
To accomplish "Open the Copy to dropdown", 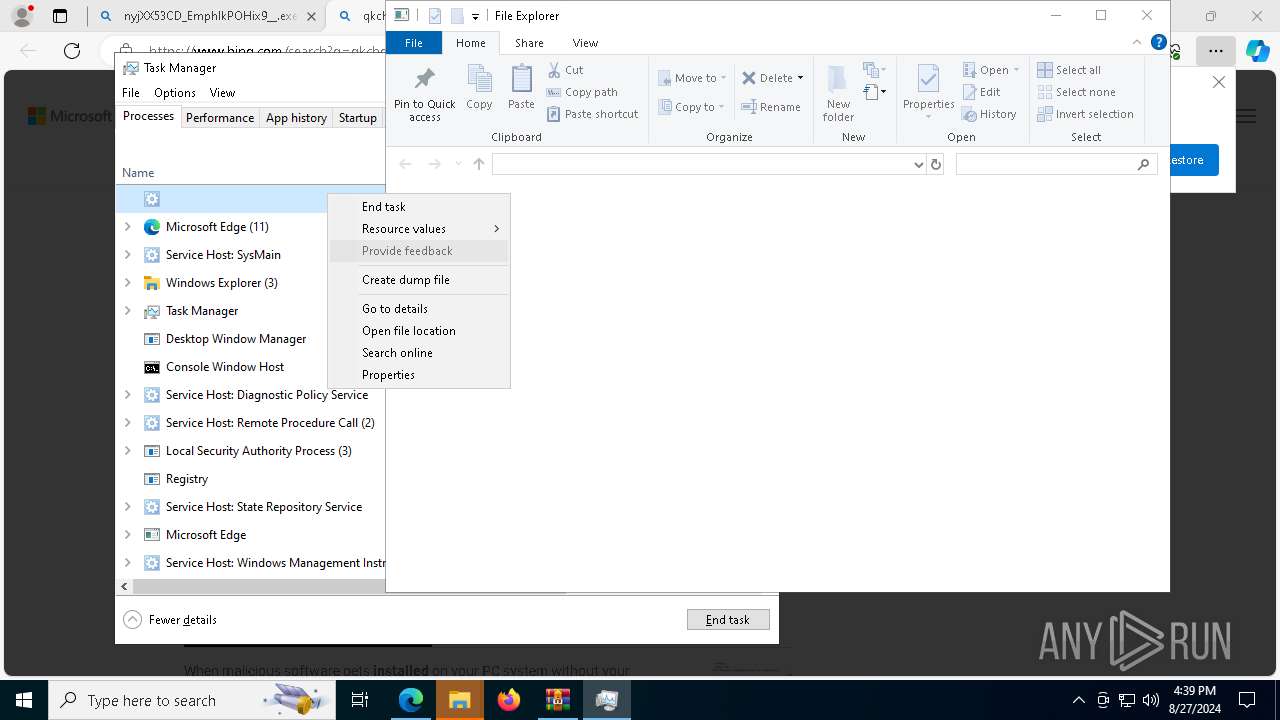I will (691, 107).
